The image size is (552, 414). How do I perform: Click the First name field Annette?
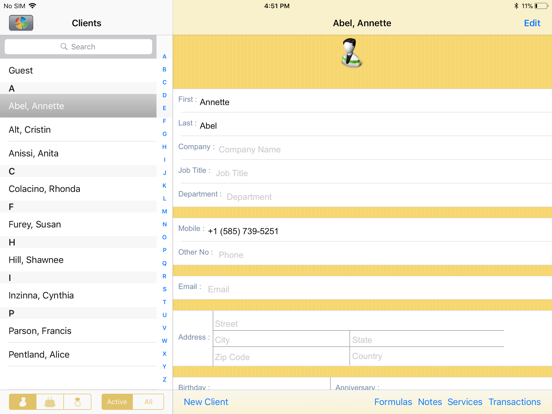click(x=363, y=102)
